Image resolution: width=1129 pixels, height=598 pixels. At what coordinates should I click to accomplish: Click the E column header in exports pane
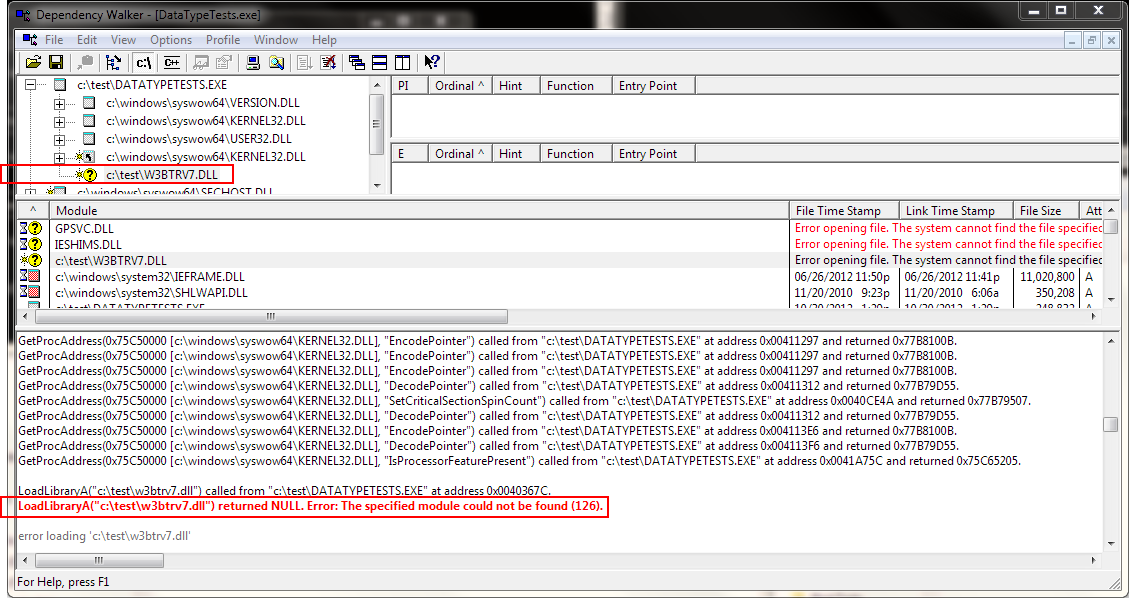click(410, 154)
